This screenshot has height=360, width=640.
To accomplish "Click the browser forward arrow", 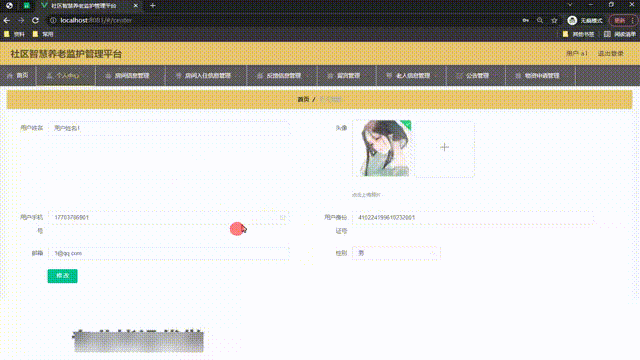I will [21, 20].
